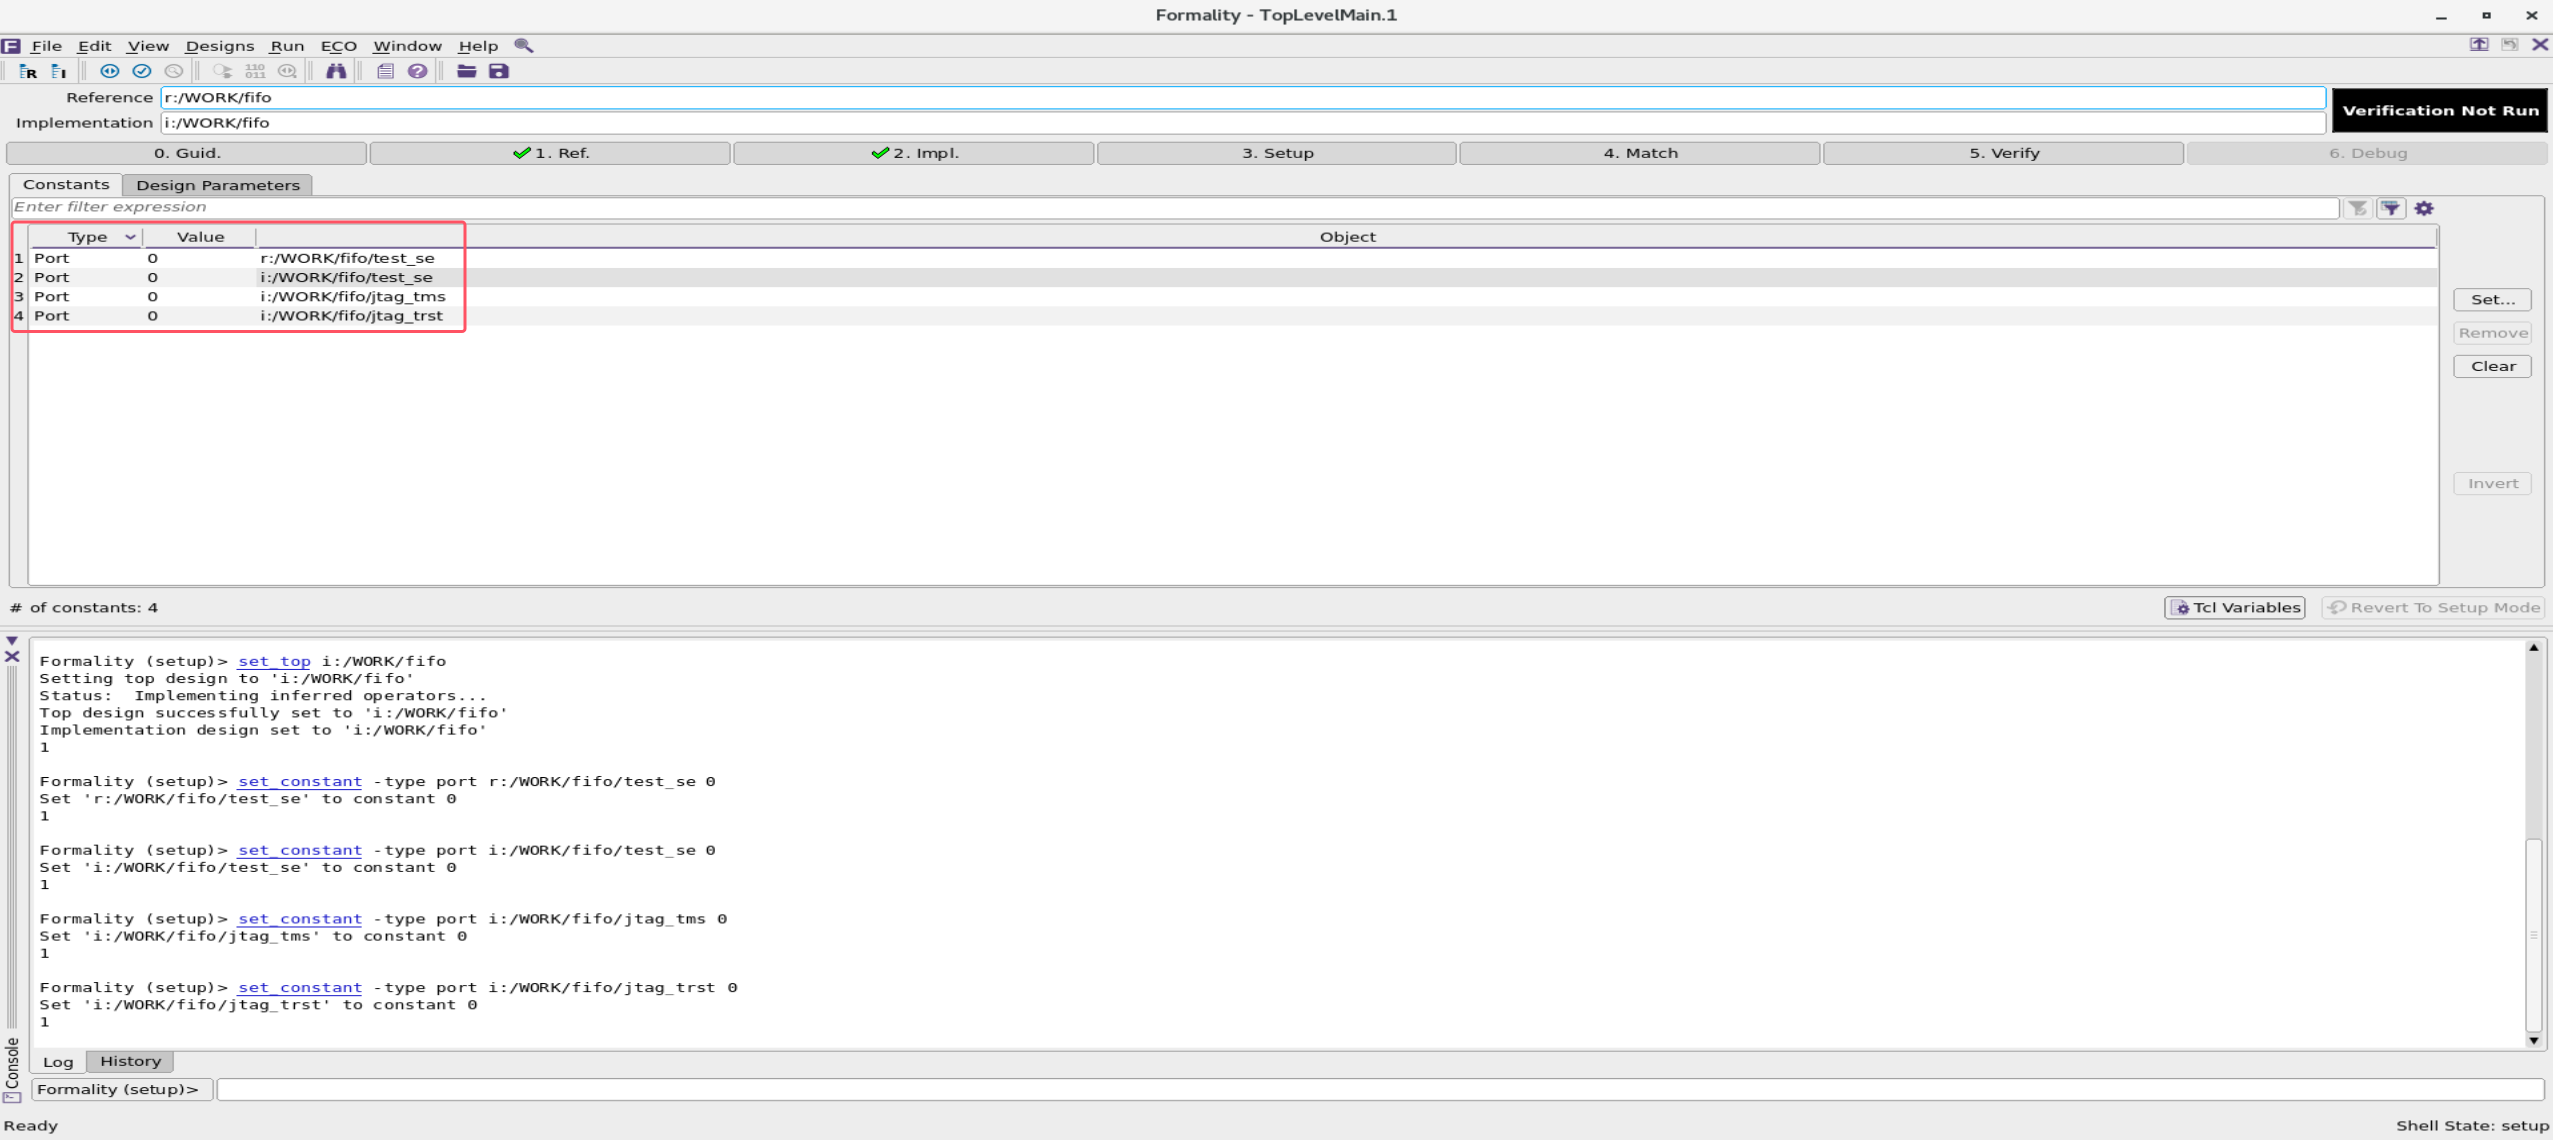
Task: Click the magnifier icon beside the Help menu
Action: click(x=525, y=45)
